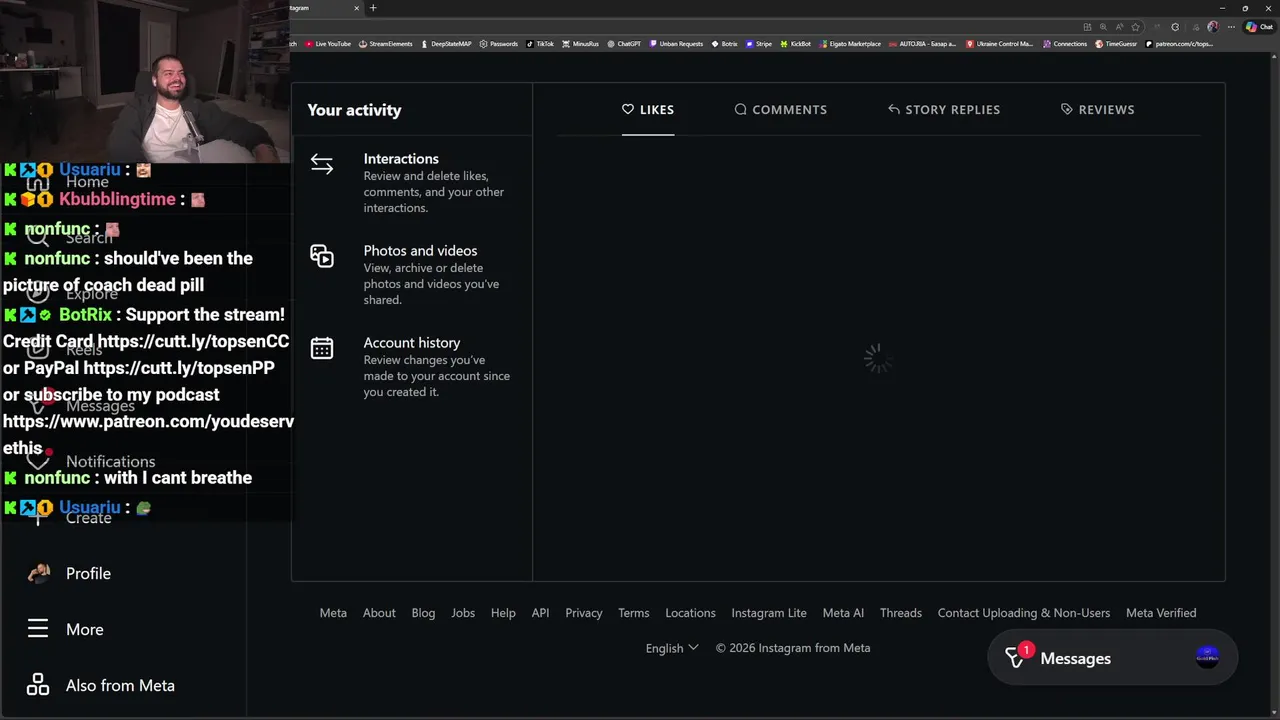Open the browser profile avatar
Screen dimensions: 1280x720
pyautogui.click(x=1213, y=27)
